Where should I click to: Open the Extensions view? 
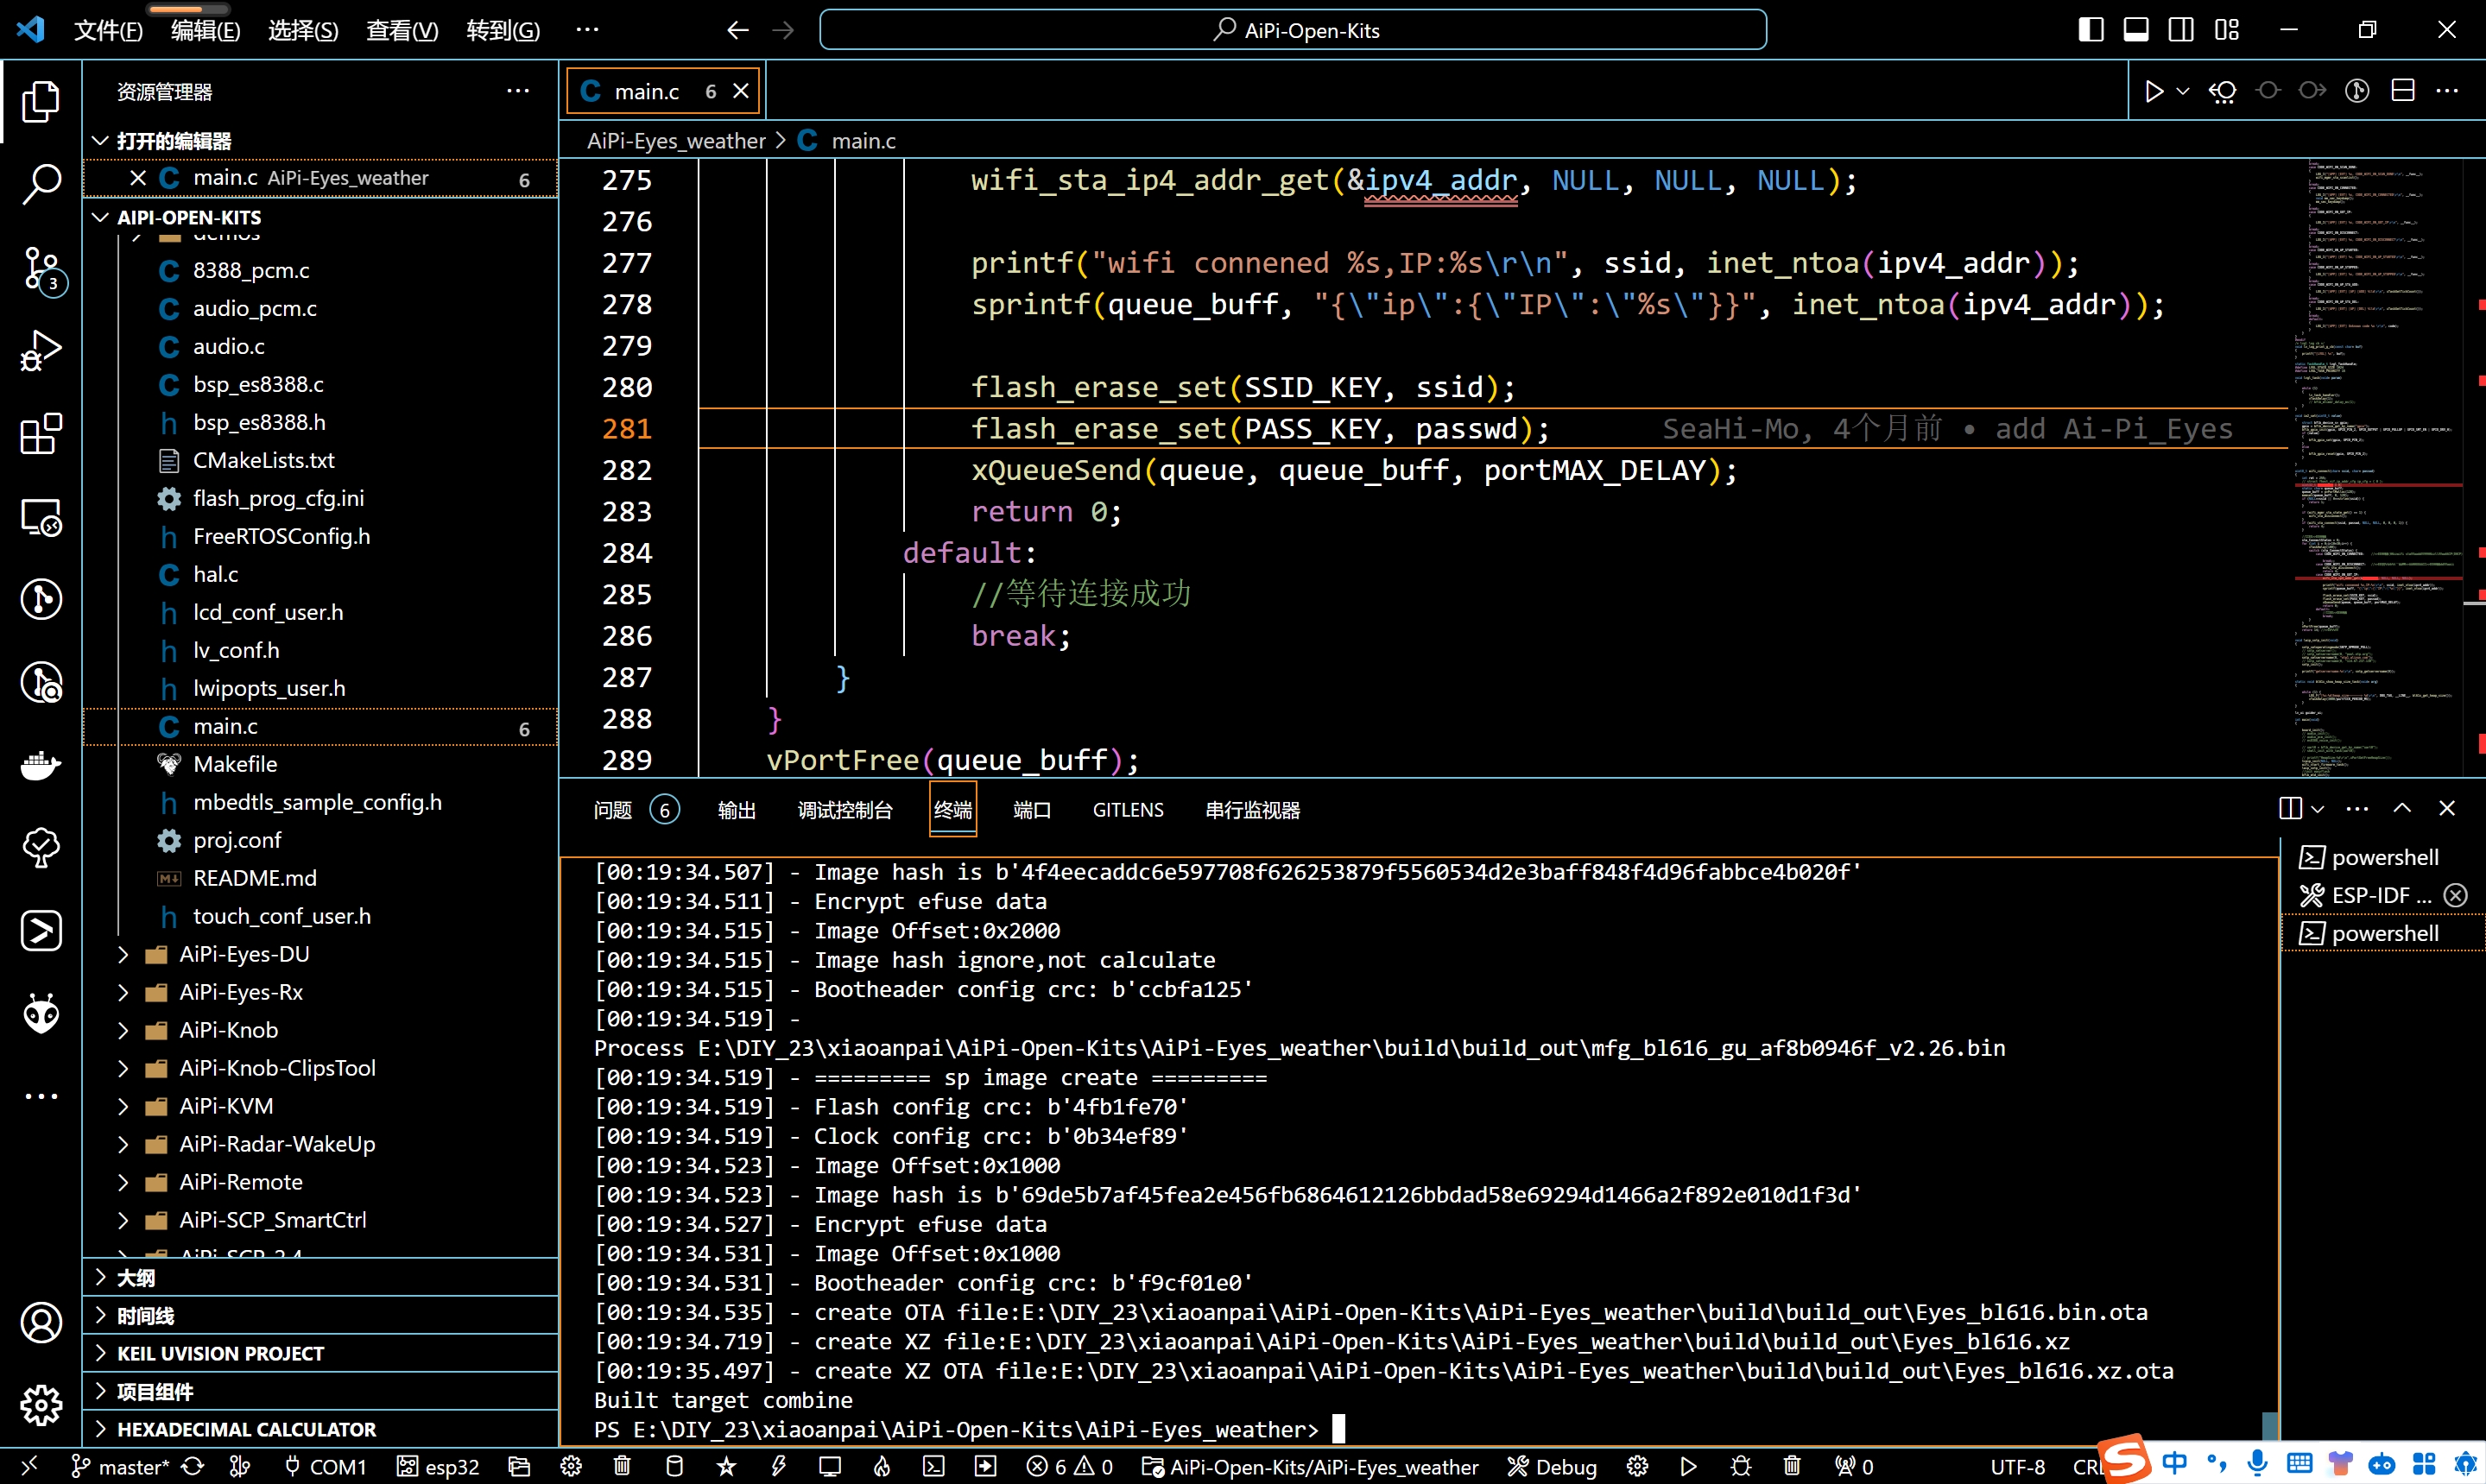tap(41, 434)
